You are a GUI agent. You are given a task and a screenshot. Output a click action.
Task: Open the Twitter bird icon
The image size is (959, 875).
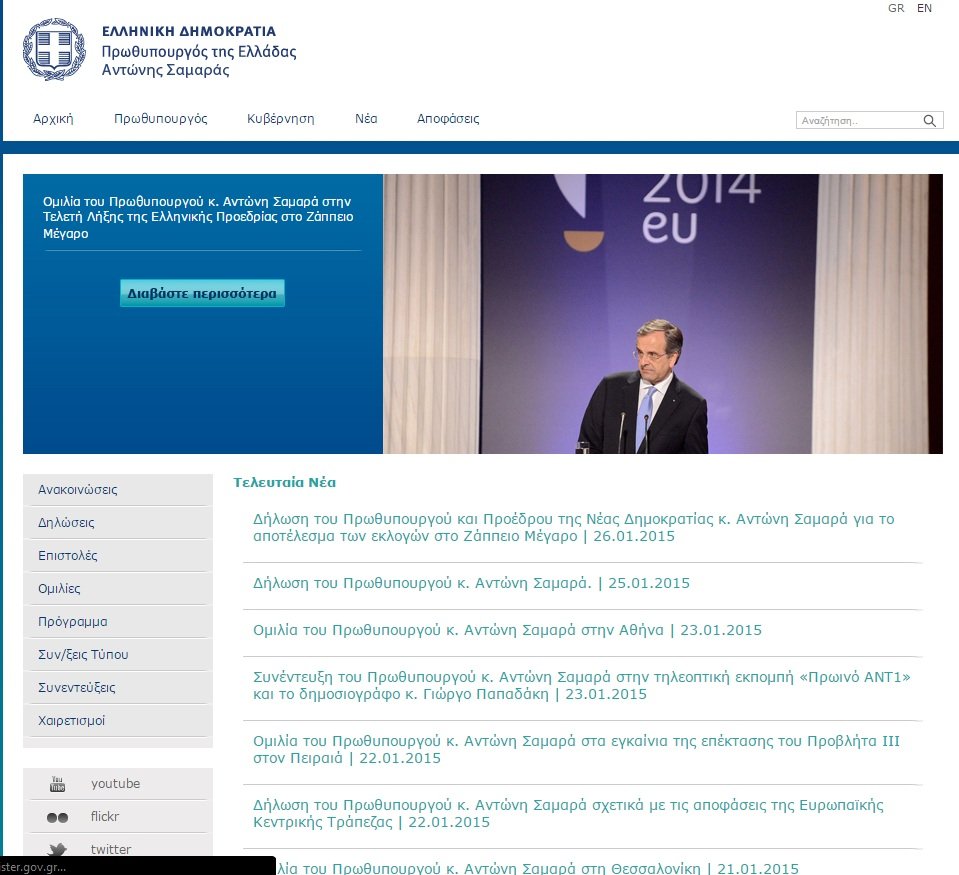[x=57, y=850]
